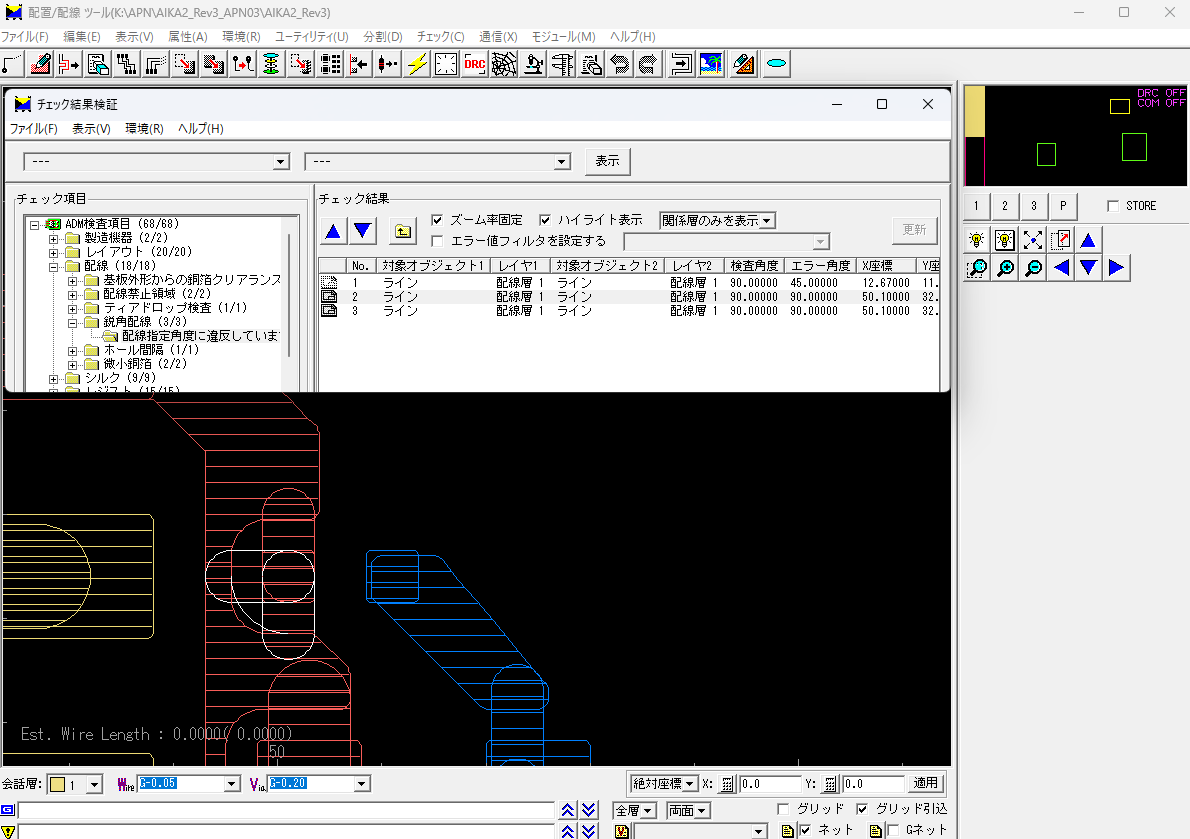Open the microscope inspection tool
This screenshot has width=1190, height=839.
[533, 63]
